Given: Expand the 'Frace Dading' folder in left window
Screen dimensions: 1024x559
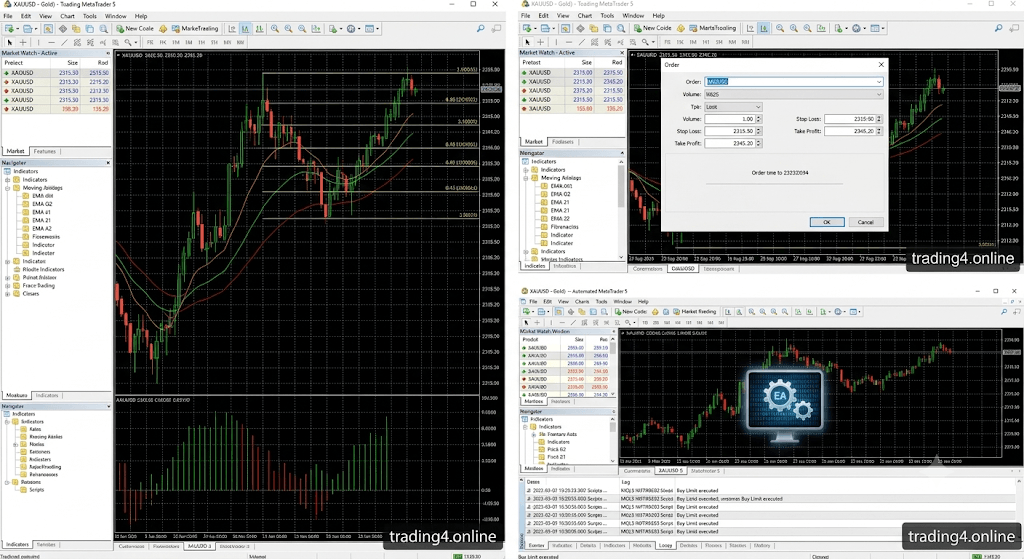Looking at the screenshot, I should click(8, 285).
